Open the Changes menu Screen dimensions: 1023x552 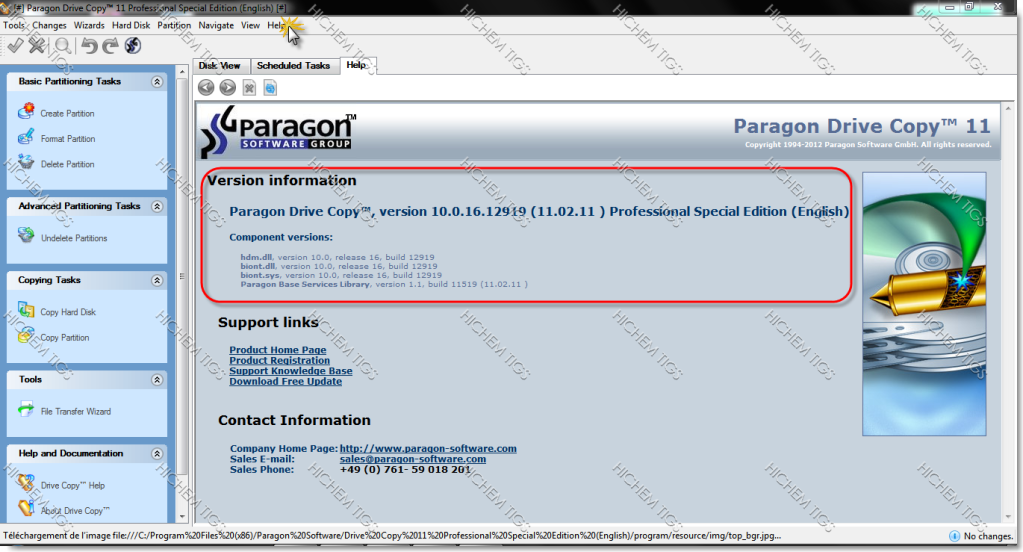pos(50,25)
